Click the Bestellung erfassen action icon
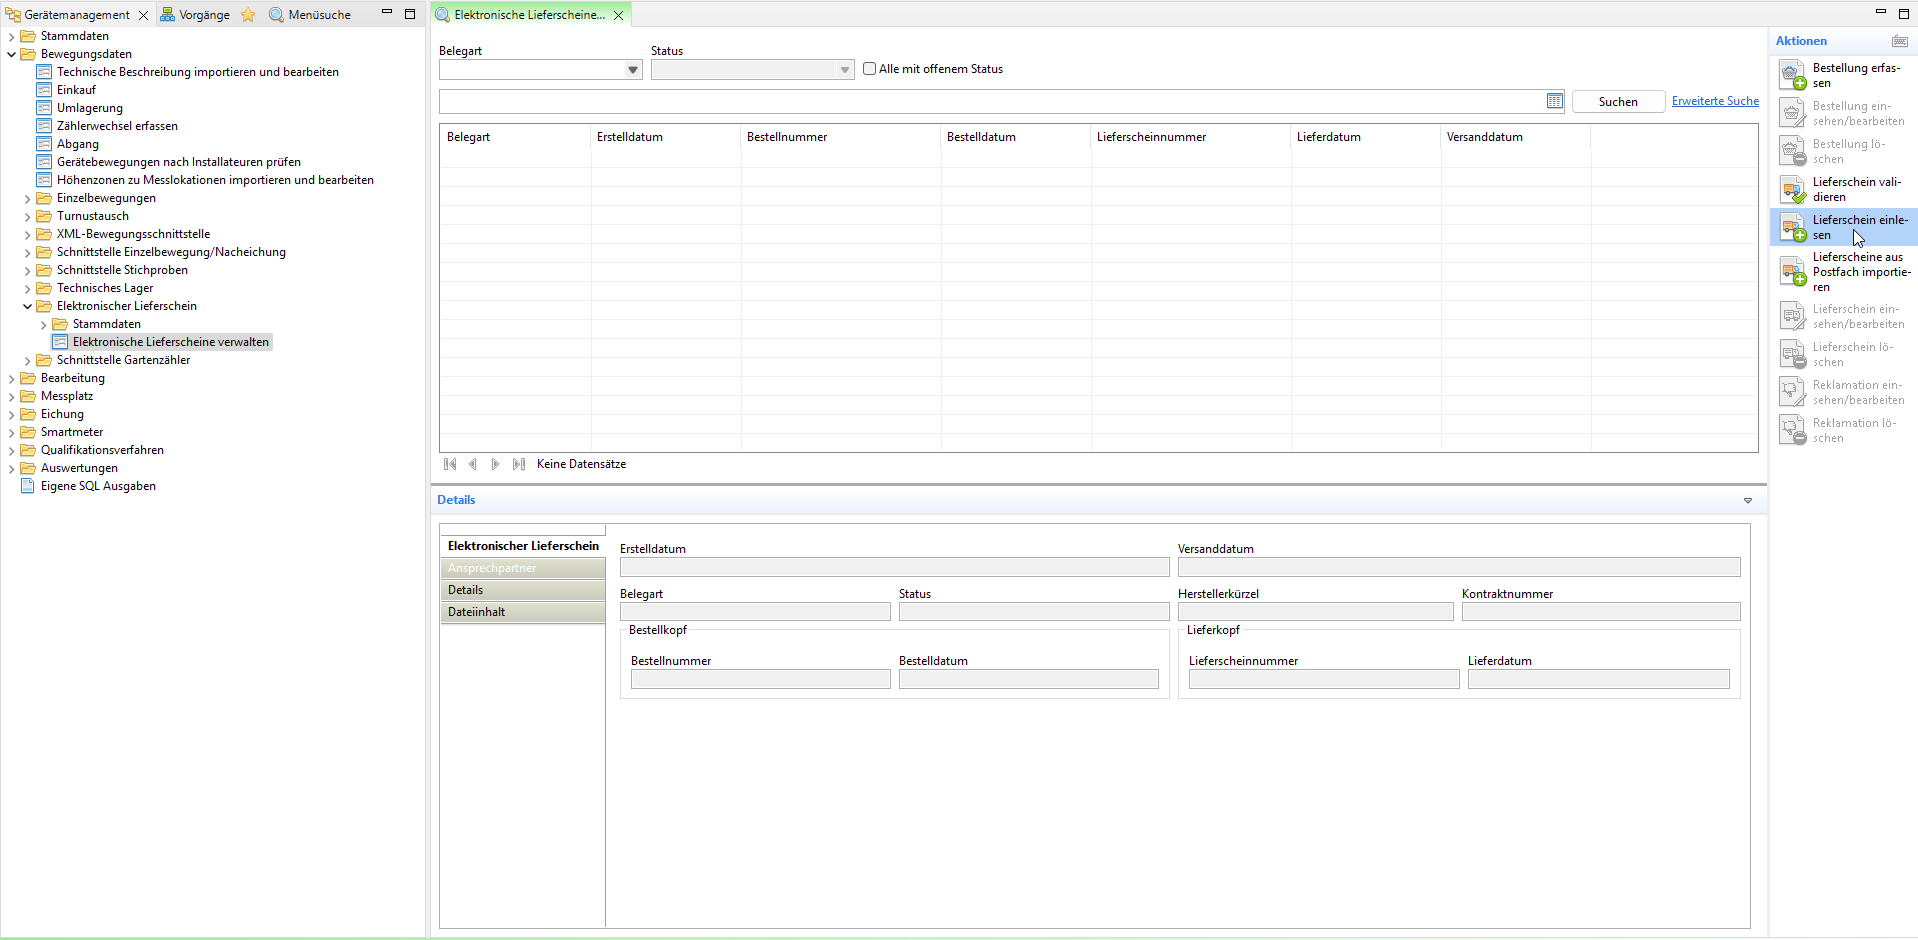The width and height of the screenshot is (1918, 940). point(1792,75)
